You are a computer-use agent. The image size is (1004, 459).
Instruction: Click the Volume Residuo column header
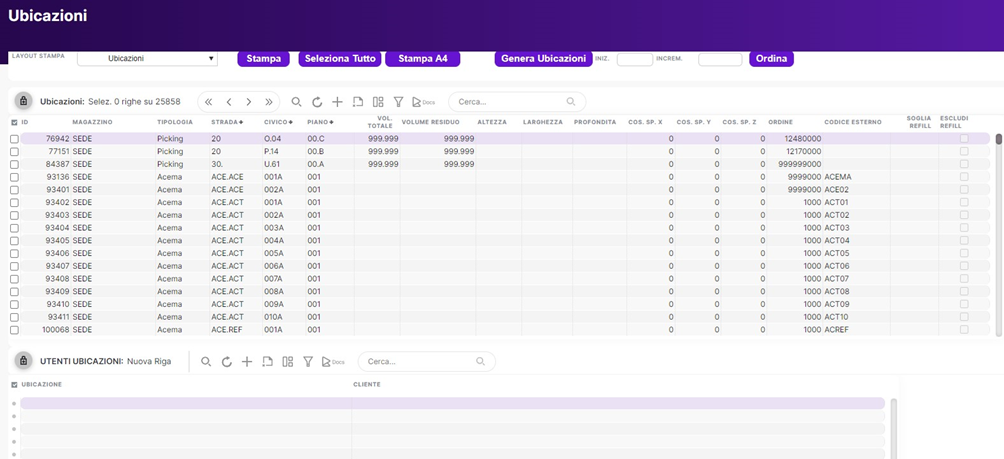click(x=430, y=122)
